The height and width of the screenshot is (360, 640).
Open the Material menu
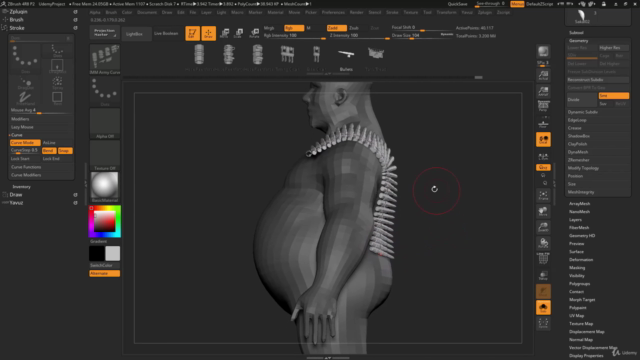click(x=275, y=12)
